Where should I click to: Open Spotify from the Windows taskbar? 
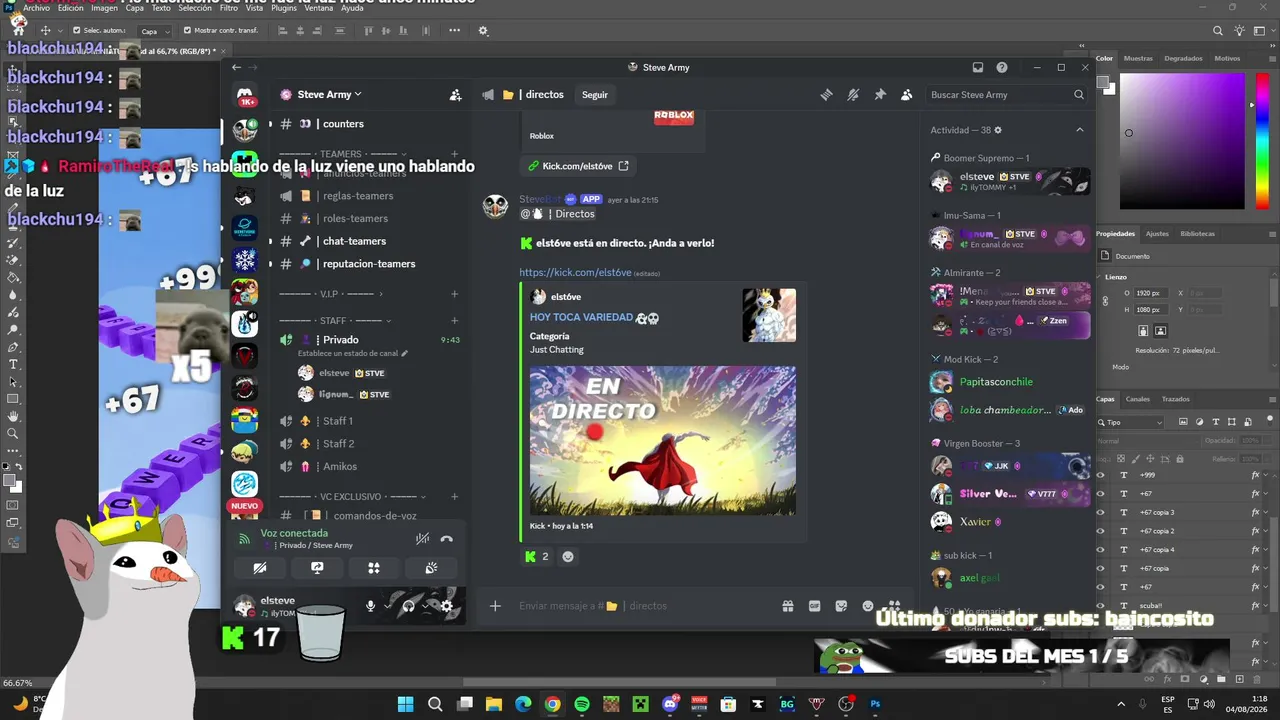tap(582, 704)
